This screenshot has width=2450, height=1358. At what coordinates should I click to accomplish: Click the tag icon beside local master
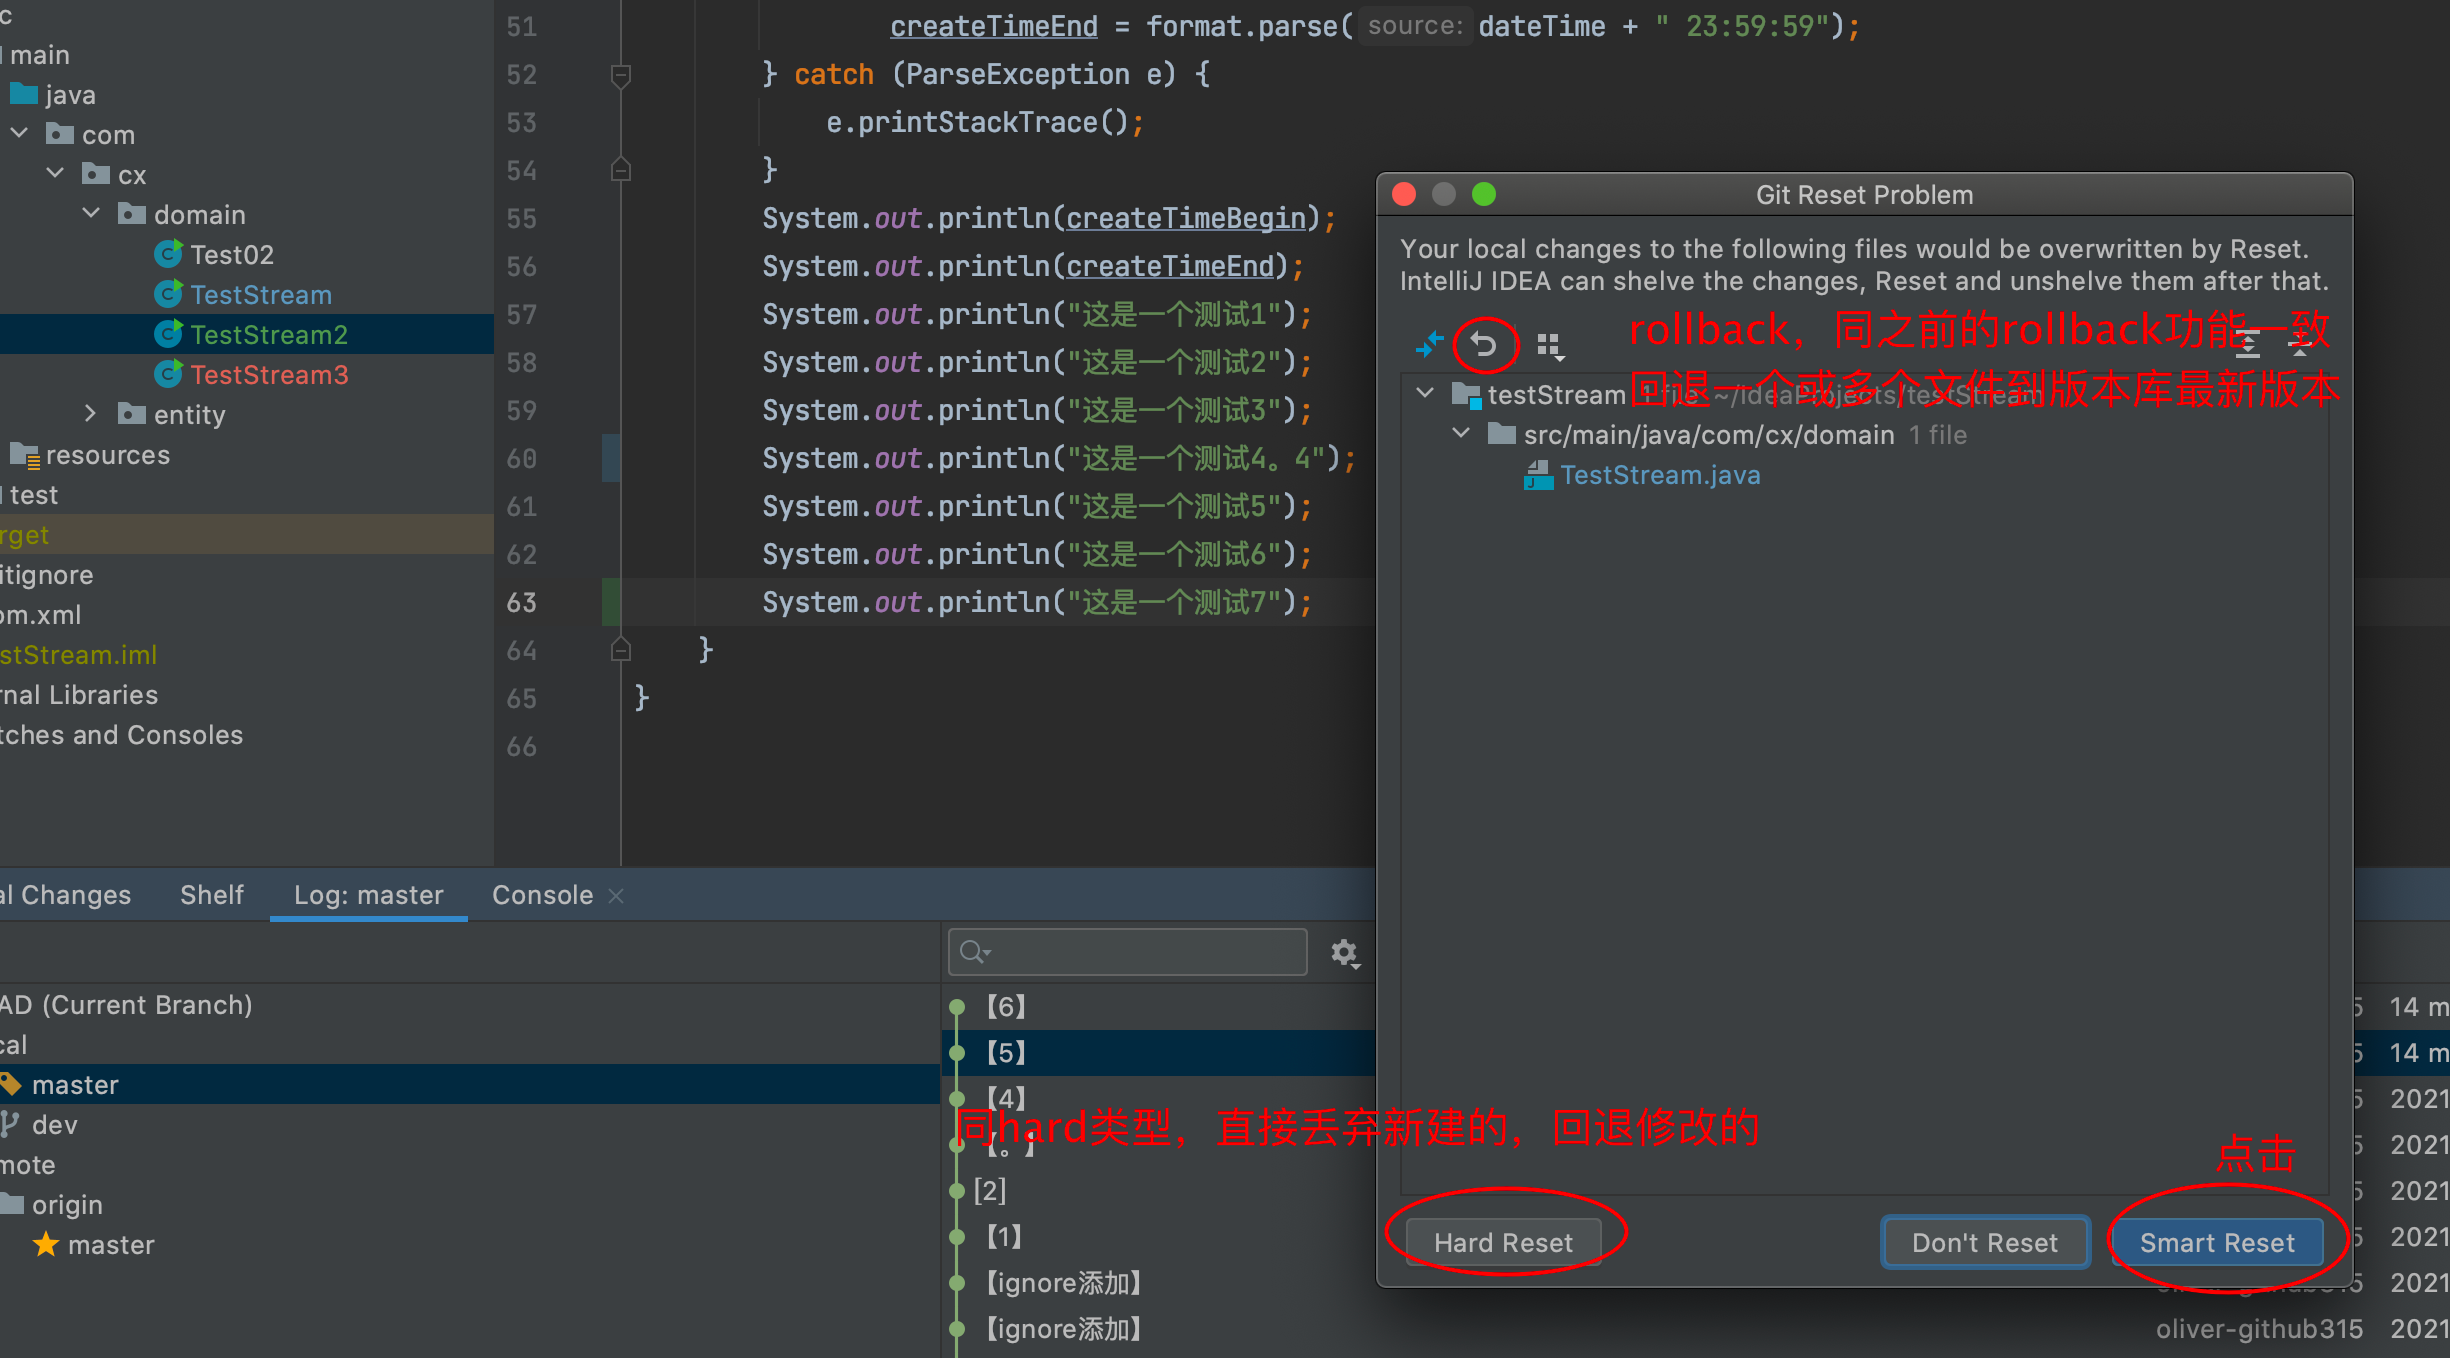click(x=10, y=1084)
